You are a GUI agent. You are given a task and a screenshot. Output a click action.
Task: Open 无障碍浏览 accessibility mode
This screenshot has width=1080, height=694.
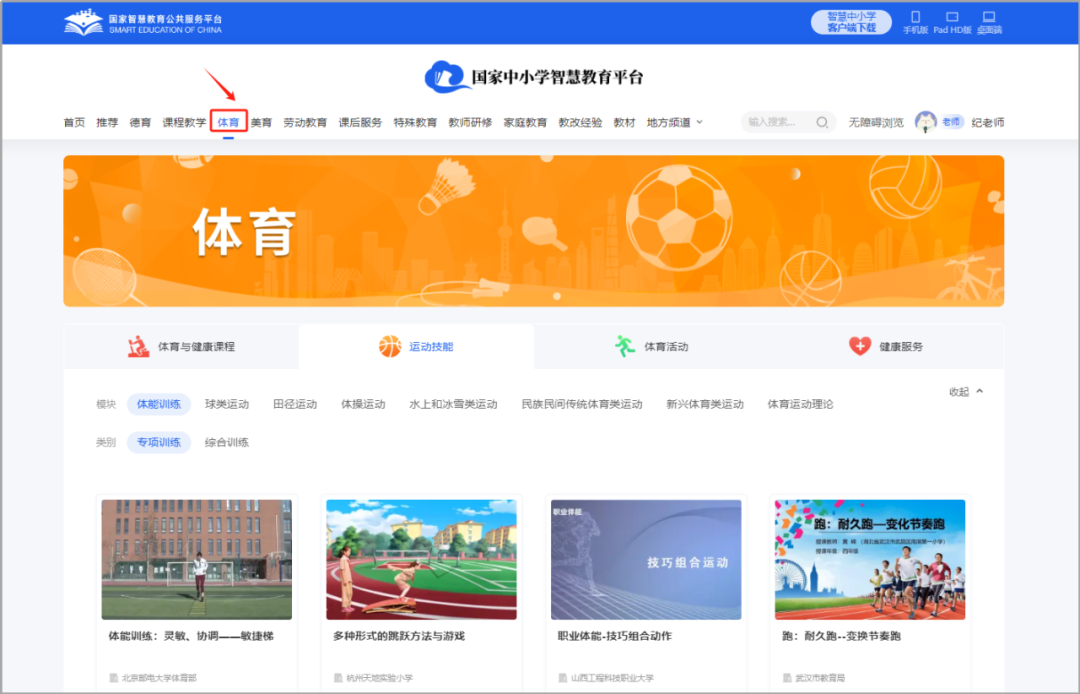tap(874, 121)
